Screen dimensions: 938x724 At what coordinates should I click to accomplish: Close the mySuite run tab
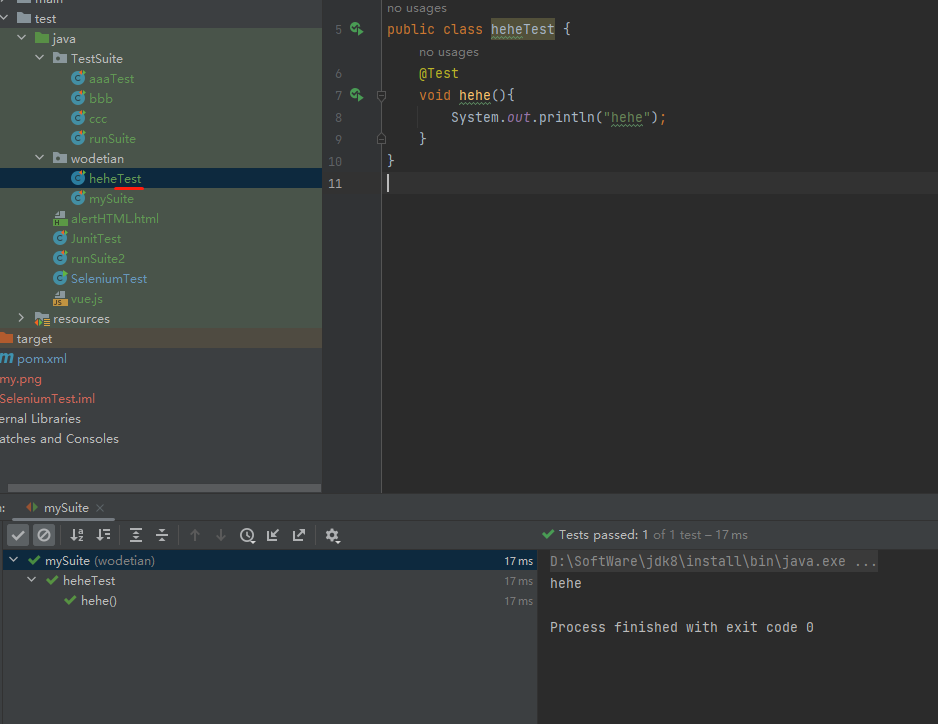98,507
